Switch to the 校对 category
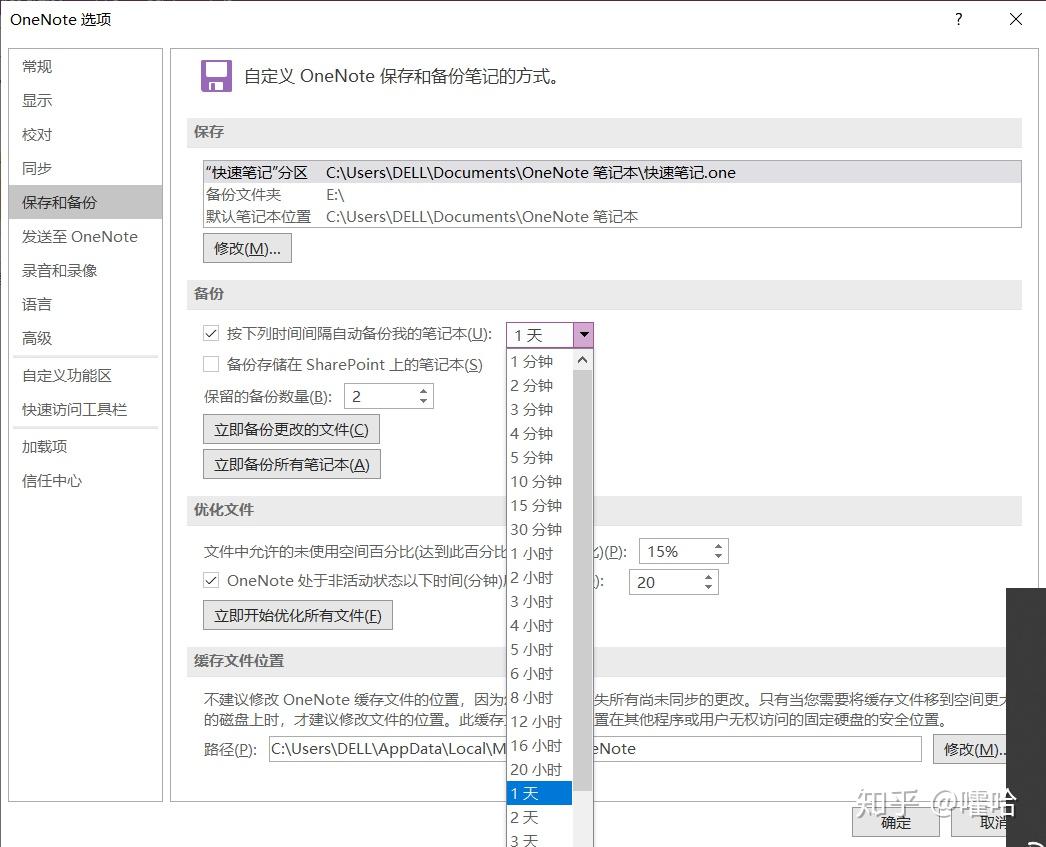This screenshot has width=1046, height=847. [85, 135]
